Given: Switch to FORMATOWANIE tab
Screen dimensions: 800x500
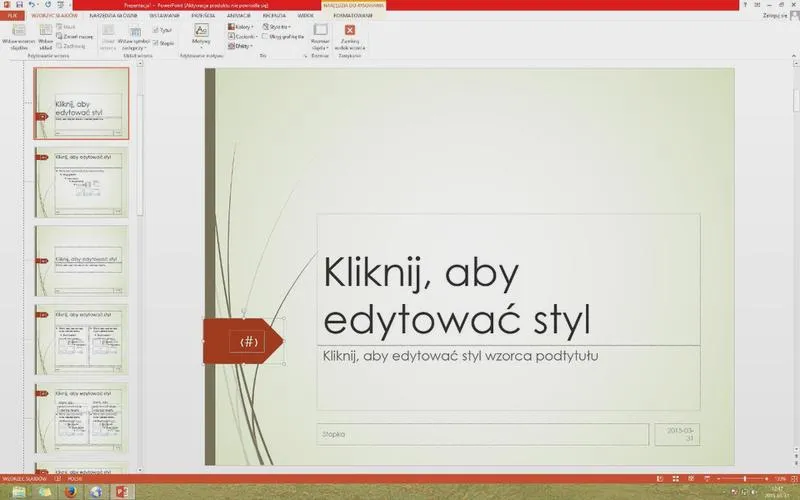Looking at the screenshot, I should (353, 16).
